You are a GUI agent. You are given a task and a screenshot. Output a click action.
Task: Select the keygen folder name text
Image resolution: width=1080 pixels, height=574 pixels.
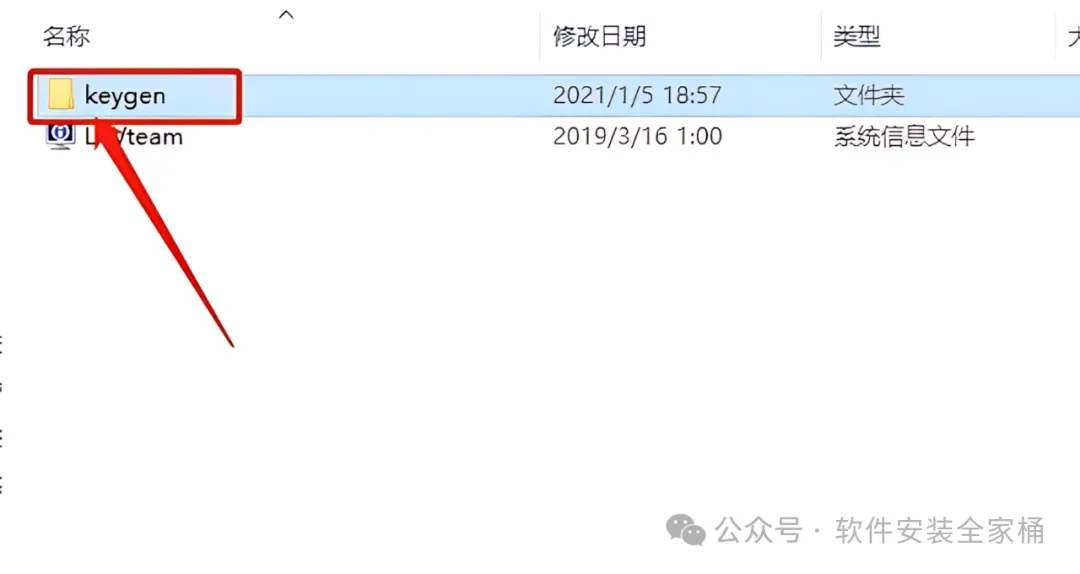[125, 95]
